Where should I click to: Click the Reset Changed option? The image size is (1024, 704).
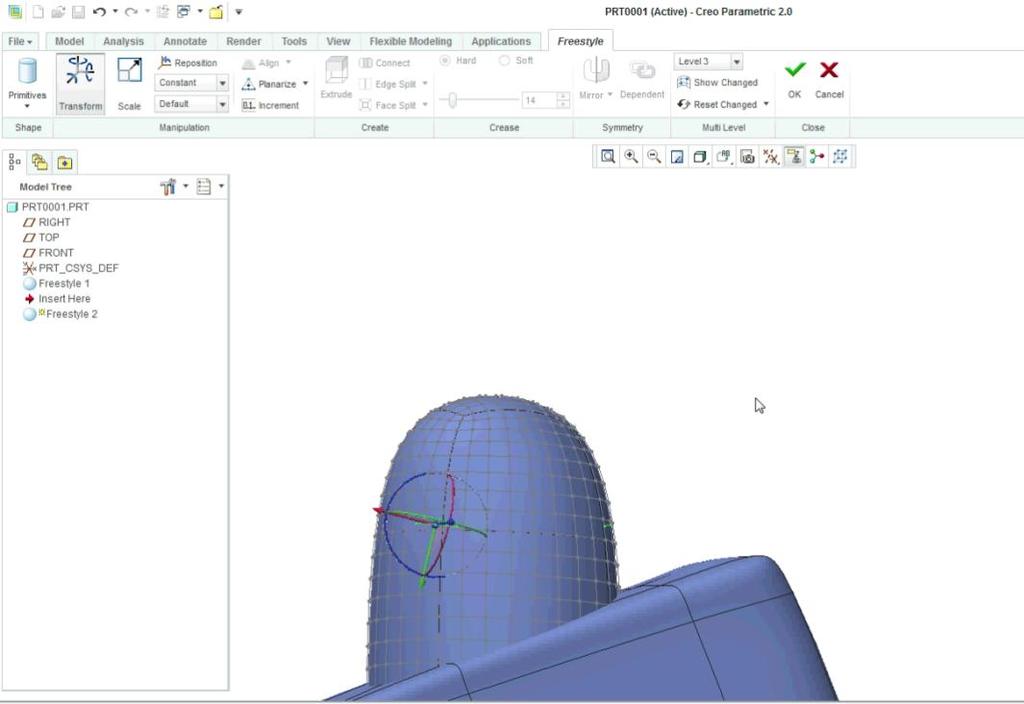pyautogui.click(x=718, y=104)
